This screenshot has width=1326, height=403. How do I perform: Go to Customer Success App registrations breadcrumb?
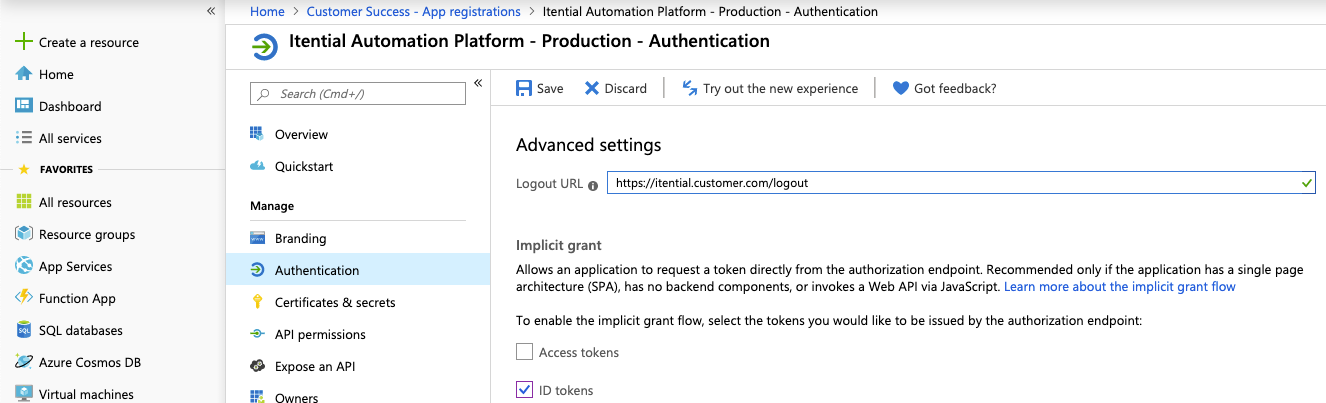point(413,12)
